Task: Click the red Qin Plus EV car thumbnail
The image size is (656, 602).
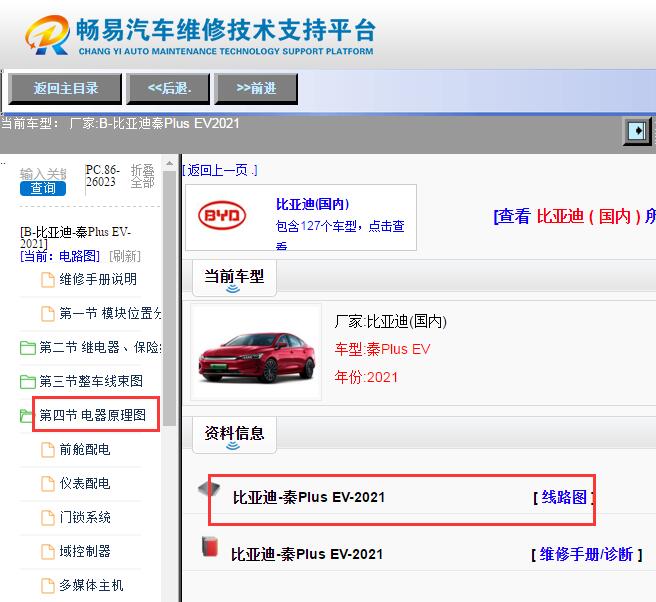Action: [256, 352]
